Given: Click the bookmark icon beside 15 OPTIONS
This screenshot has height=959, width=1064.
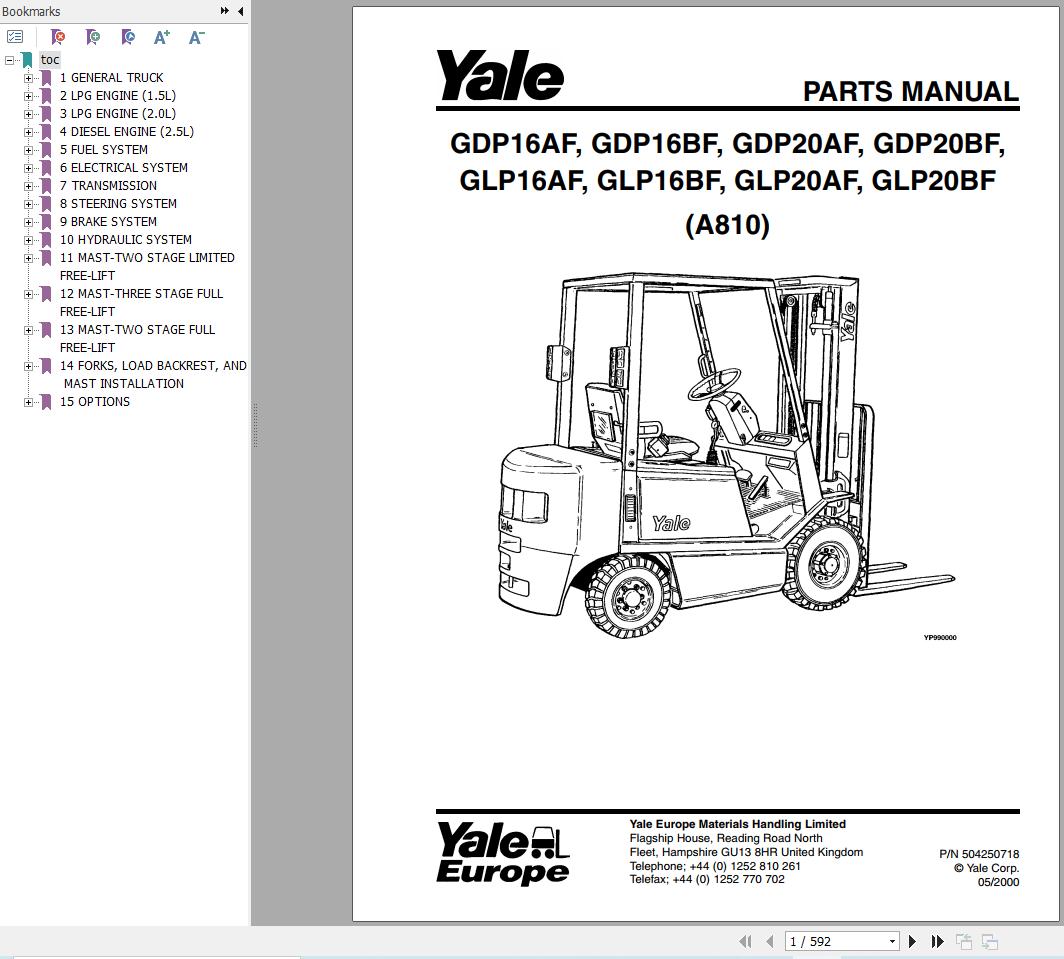Looking at the screenshot, I should click(x=46, y=402).
